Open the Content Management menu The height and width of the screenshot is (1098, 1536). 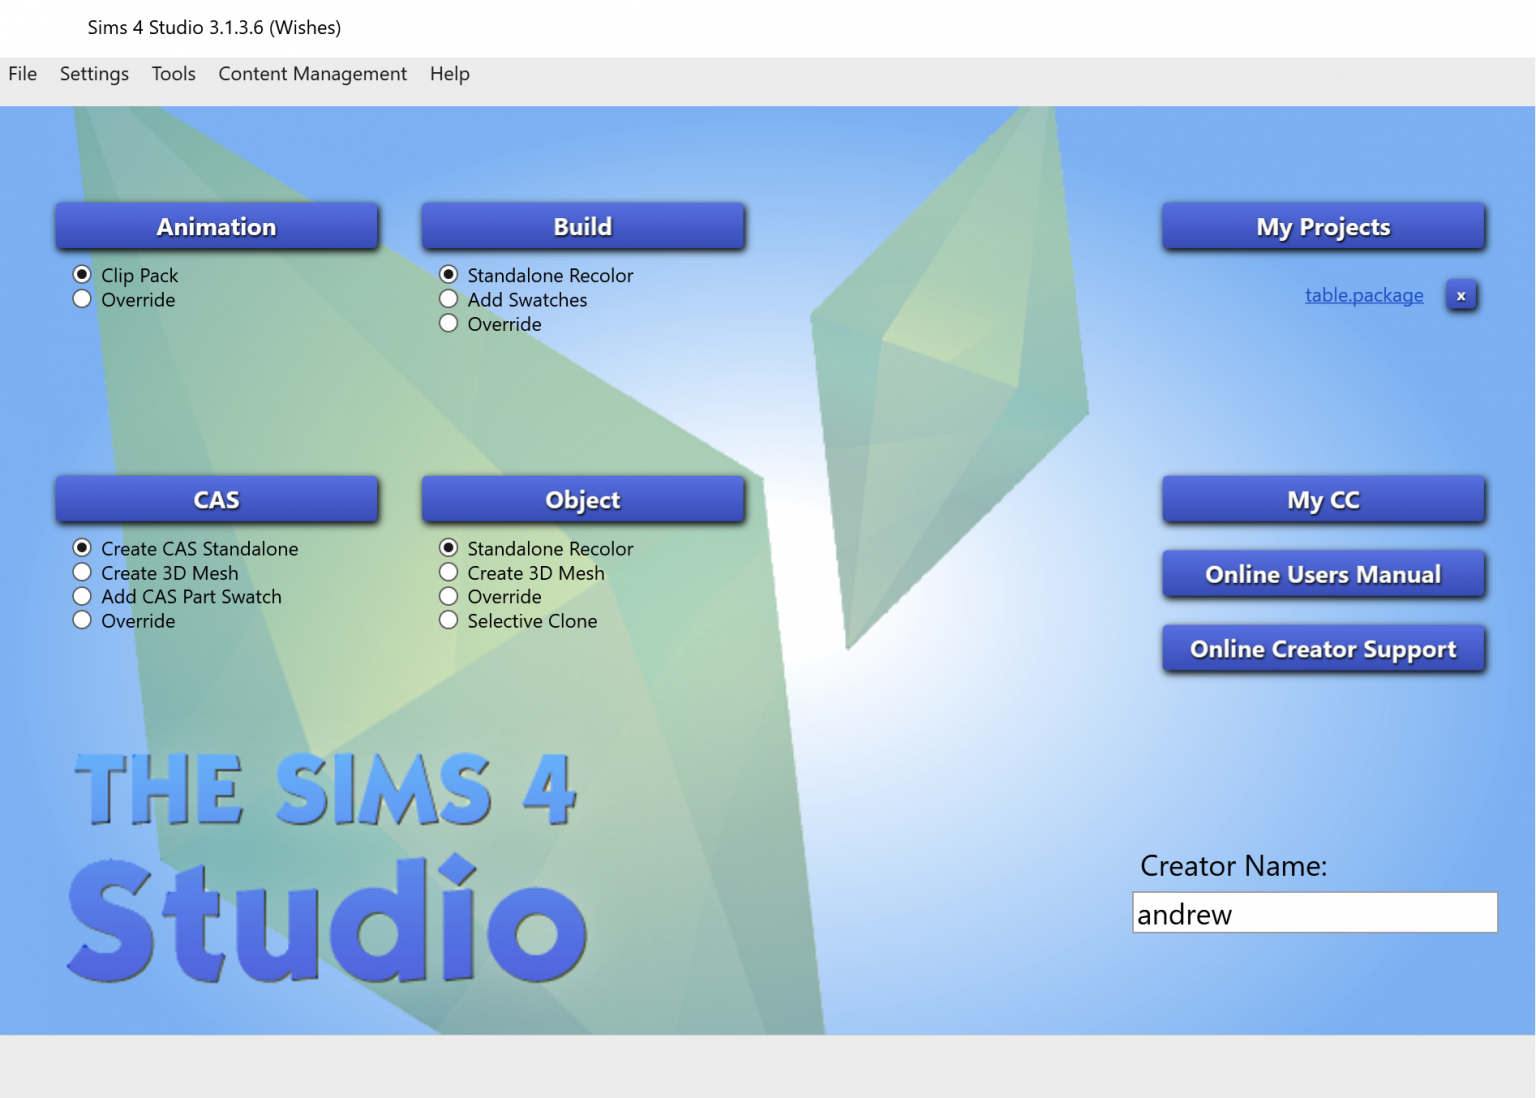pyautogui.click(x=312, y=73)
